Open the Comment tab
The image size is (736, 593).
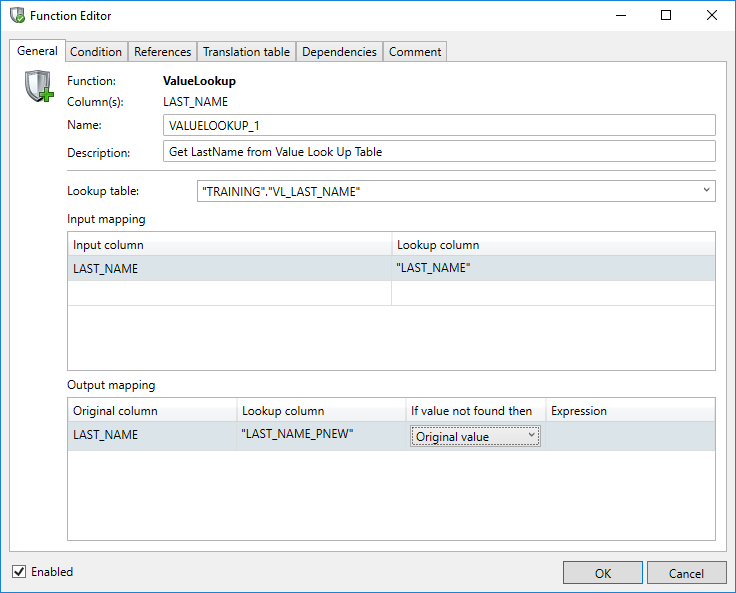coord(414,52)
